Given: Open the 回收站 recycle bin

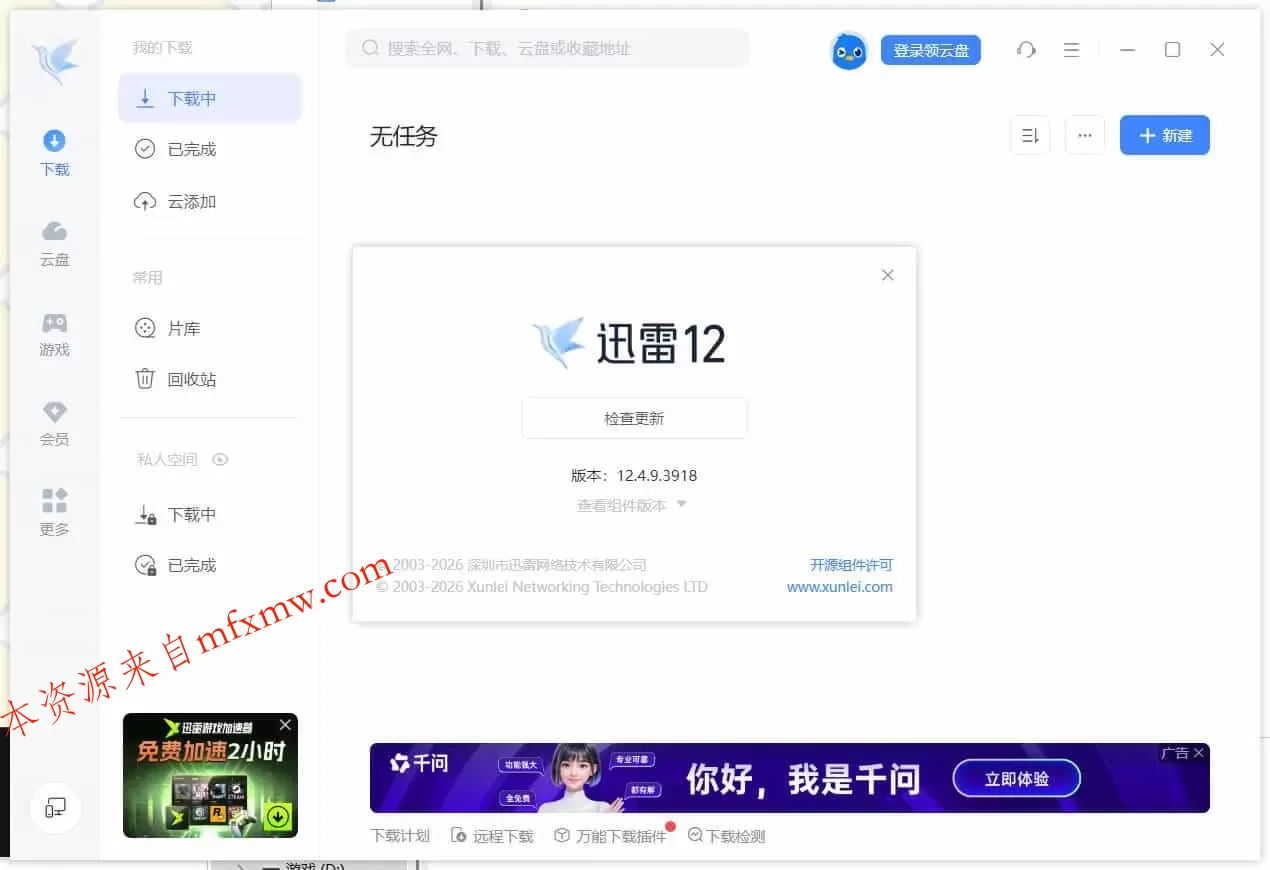Looking at the screenshot, I should tap(210, 379).
